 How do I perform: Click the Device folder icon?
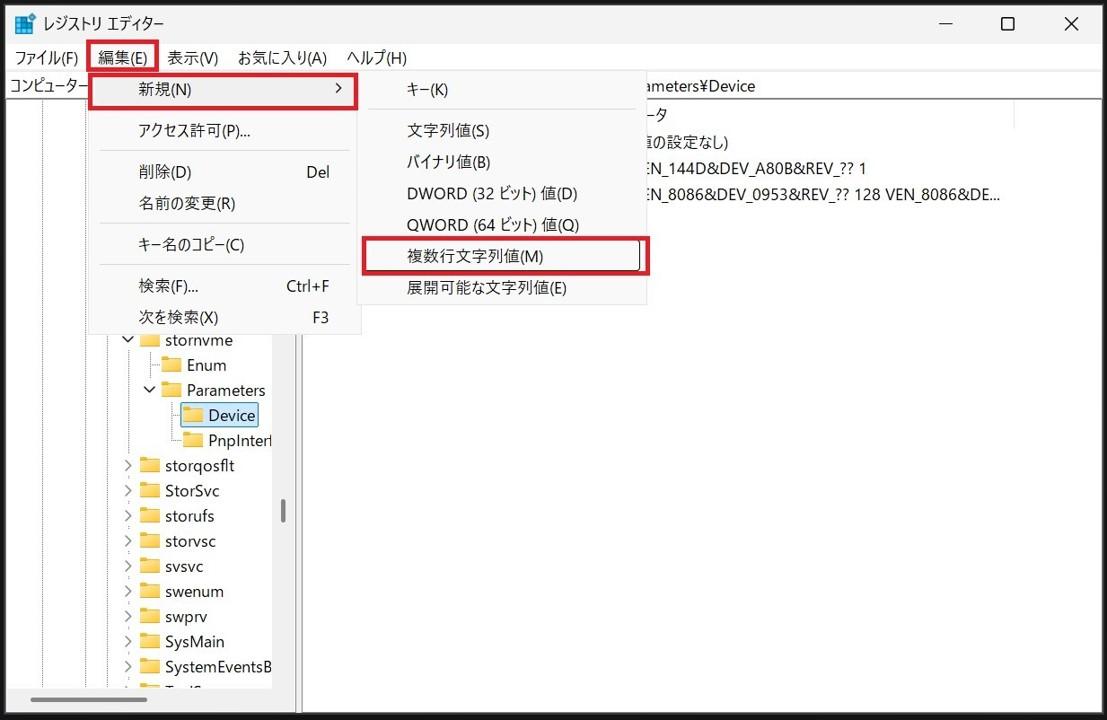point(193,415)
